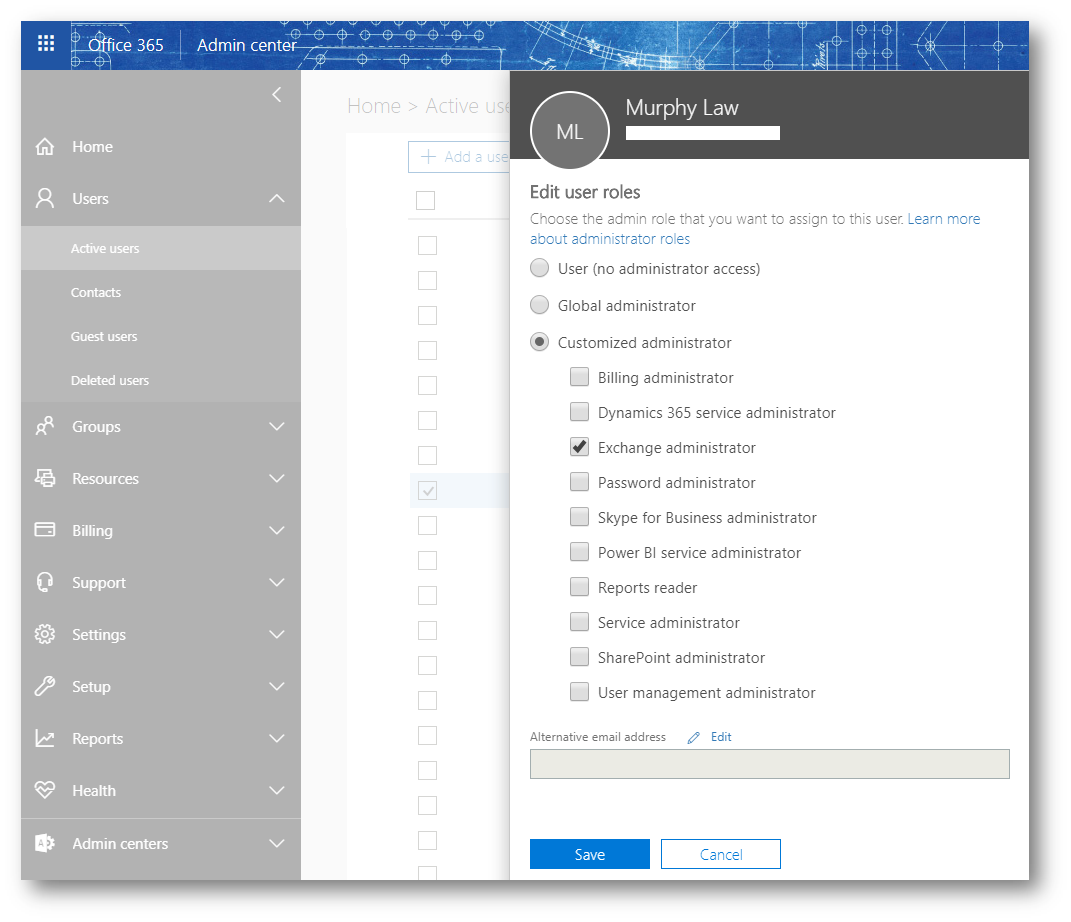Collapse the navigation pane with the left chevron
This screenshot has height=922, width=1071.
point(277,95)
